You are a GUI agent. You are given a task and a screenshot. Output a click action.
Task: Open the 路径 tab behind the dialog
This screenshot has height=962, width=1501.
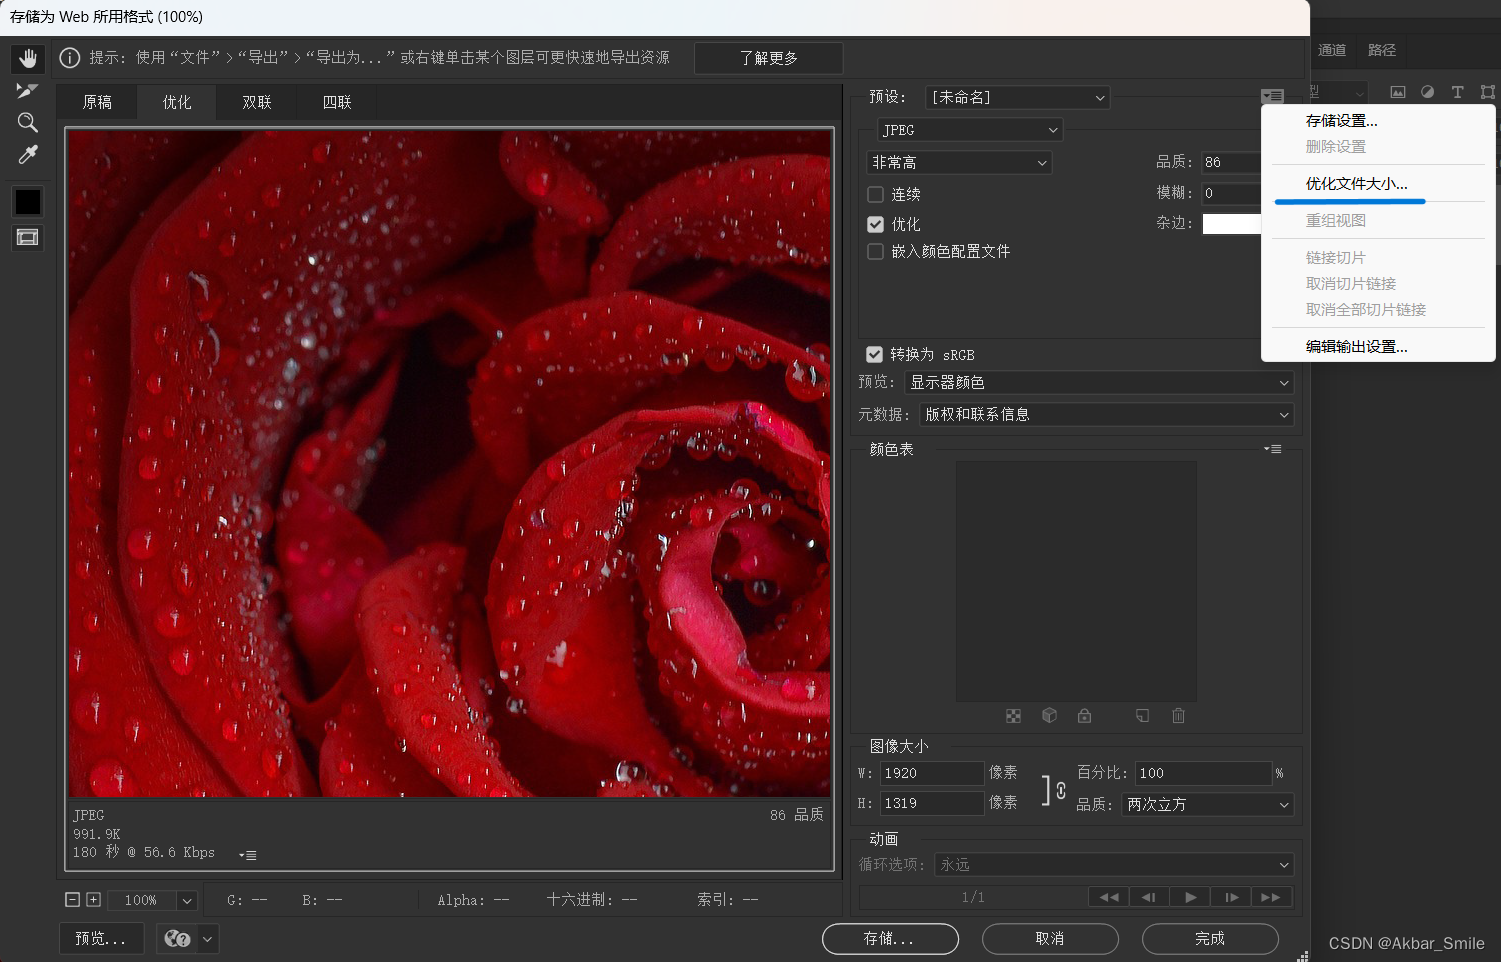[x=1382, y=50]
